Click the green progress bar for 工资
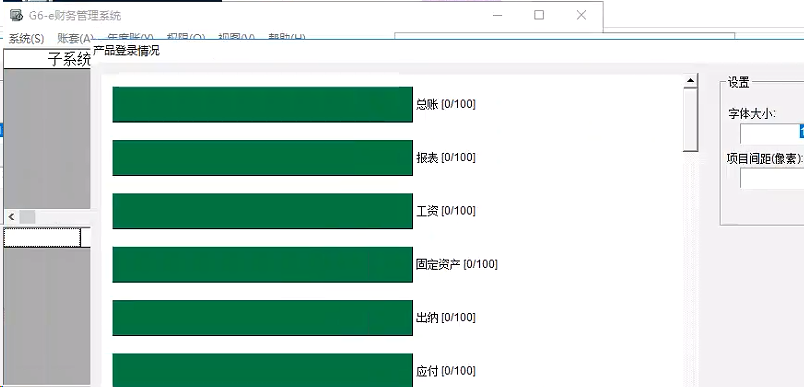The height and width of the screenshot is (387, 804). 263,211
